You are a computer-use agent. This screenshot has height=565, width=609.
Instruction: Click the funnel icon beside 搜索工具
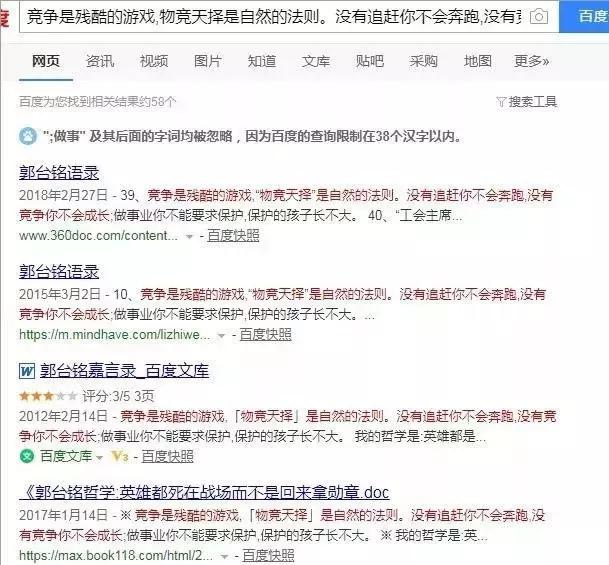[501, 102]
